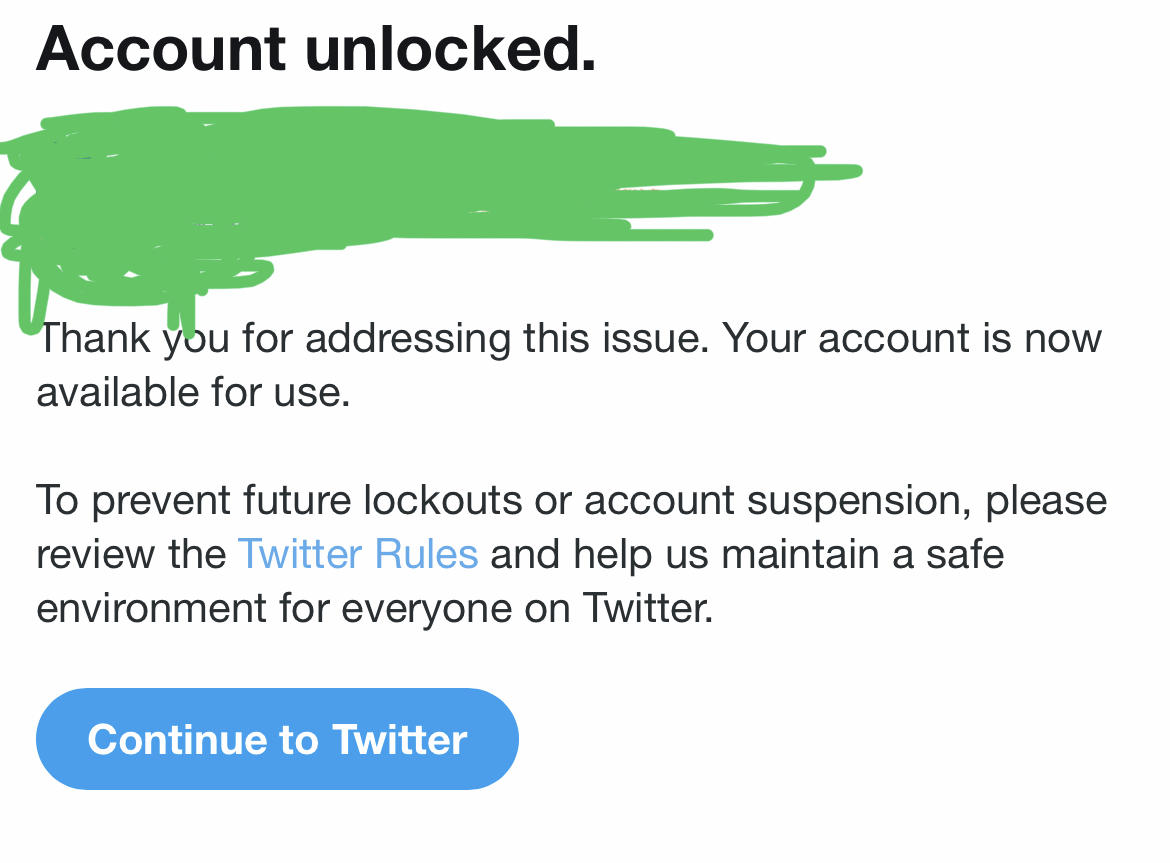
Task: Click 'and help us maintain a safe' text
Action: [x=747, y=554]
